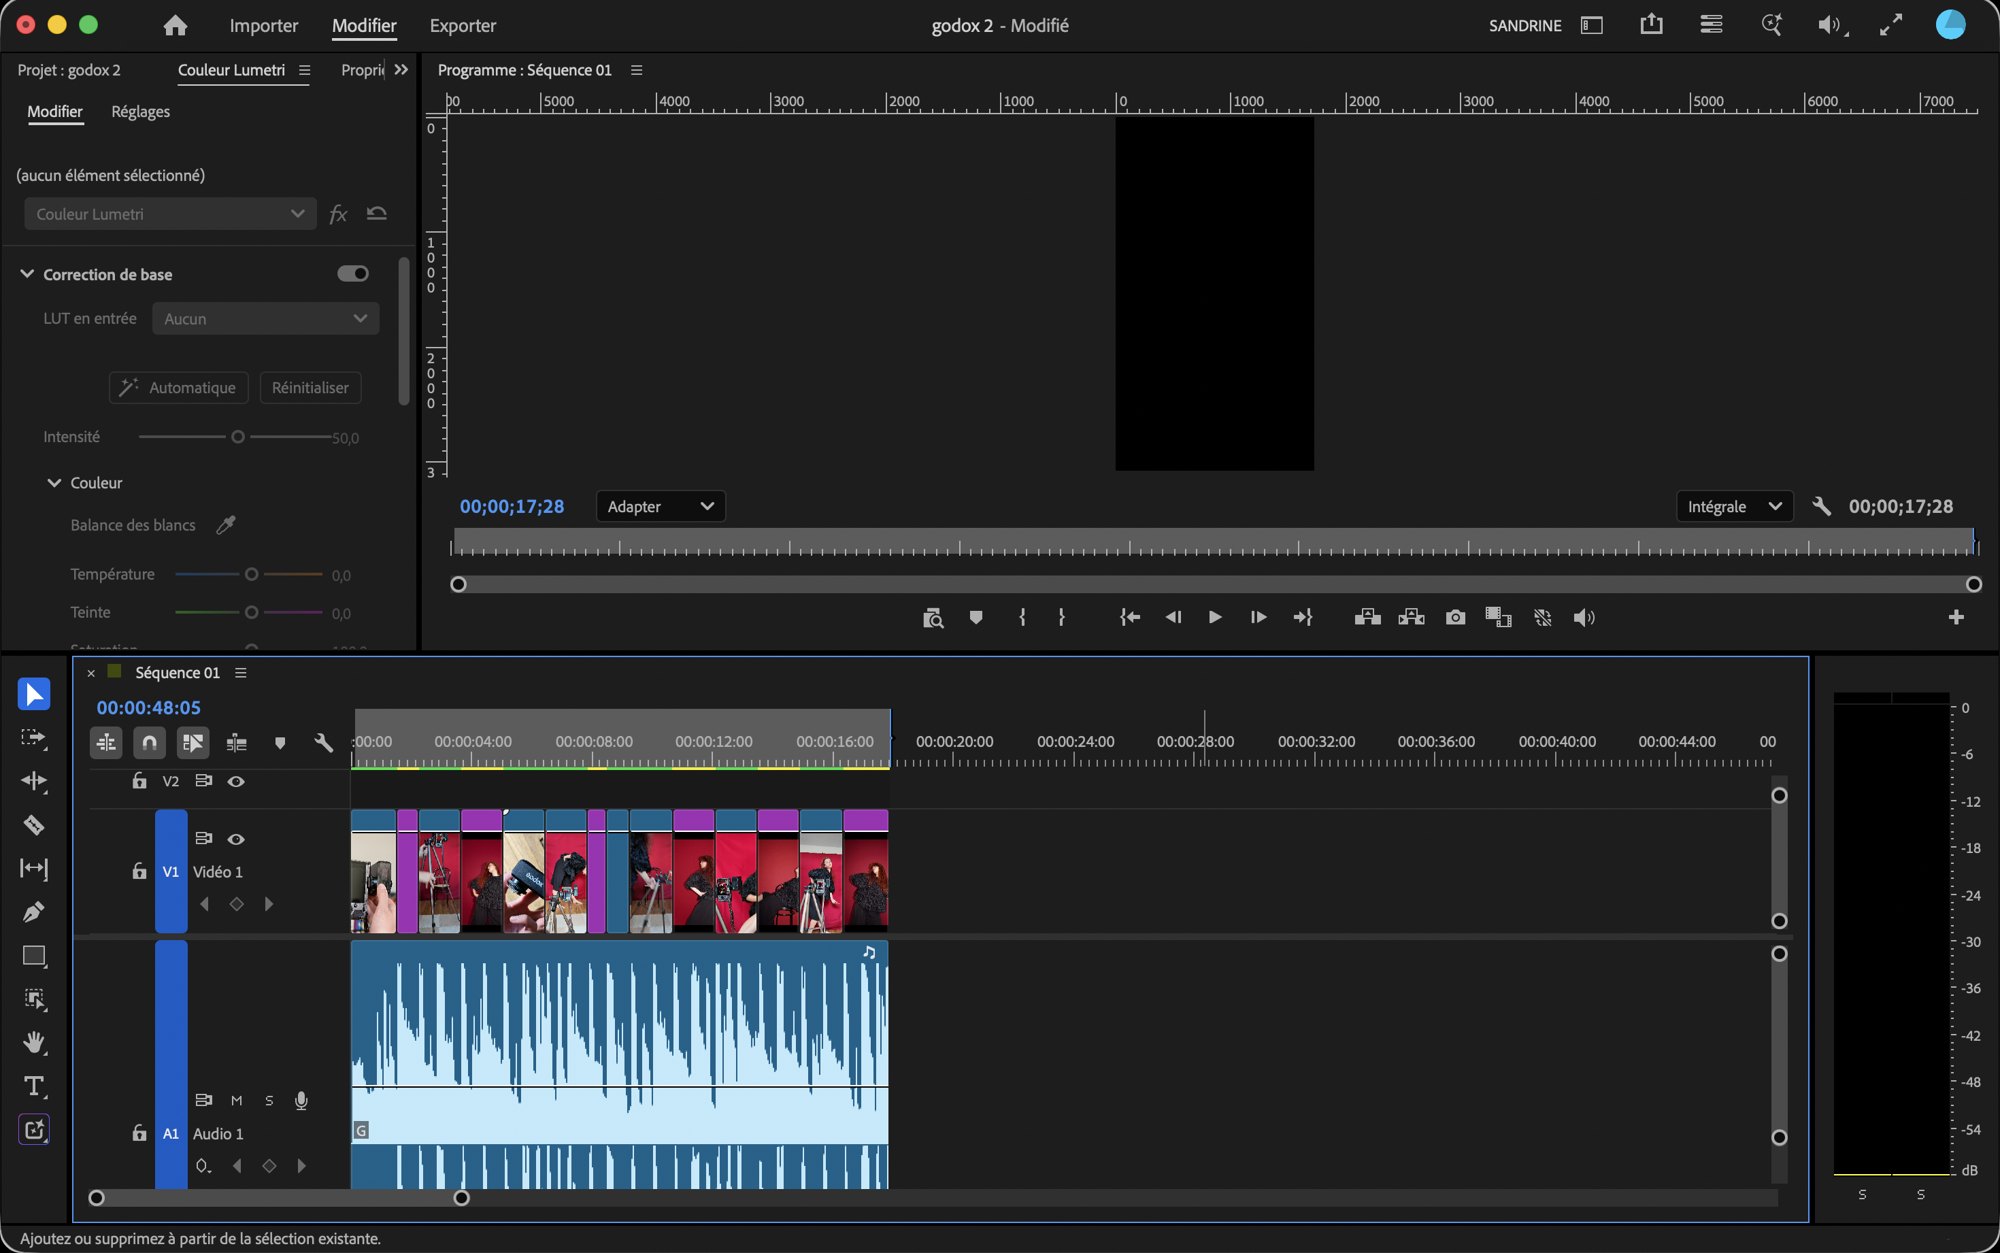The width and height of the screenshot is (2000, 1253).
Task: Click the white balance eyedropper
Action: click(226, 525)
